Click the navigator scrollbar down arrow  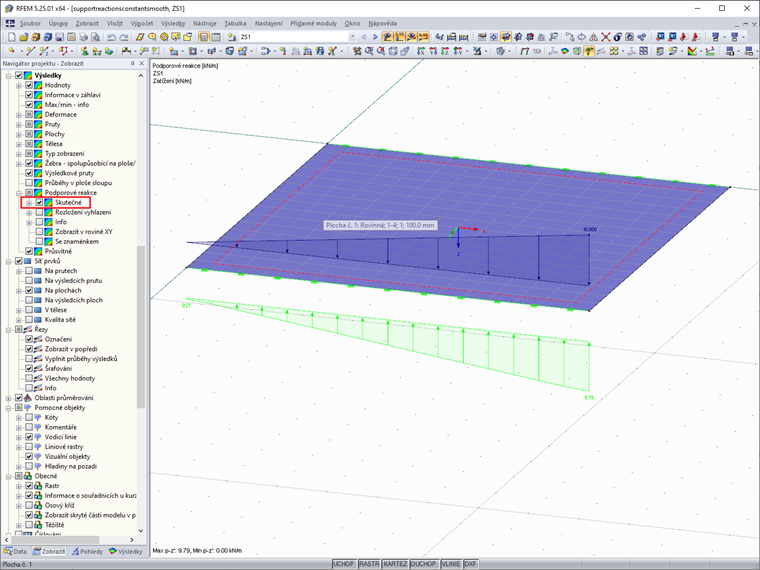[141, 531]
